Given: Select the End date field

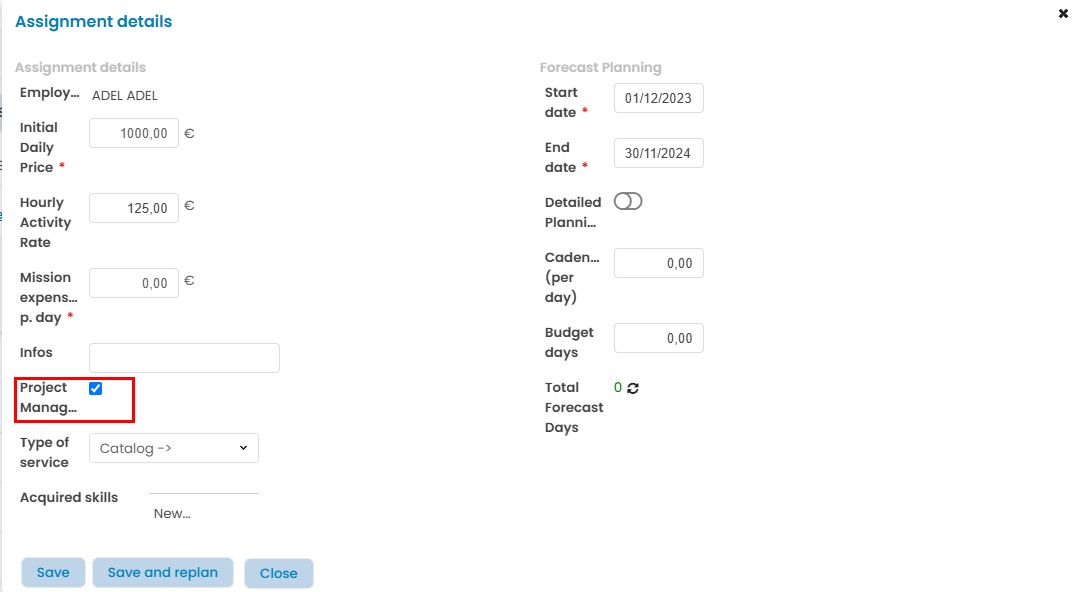Looking at the screenshot, I should [658, 153].
